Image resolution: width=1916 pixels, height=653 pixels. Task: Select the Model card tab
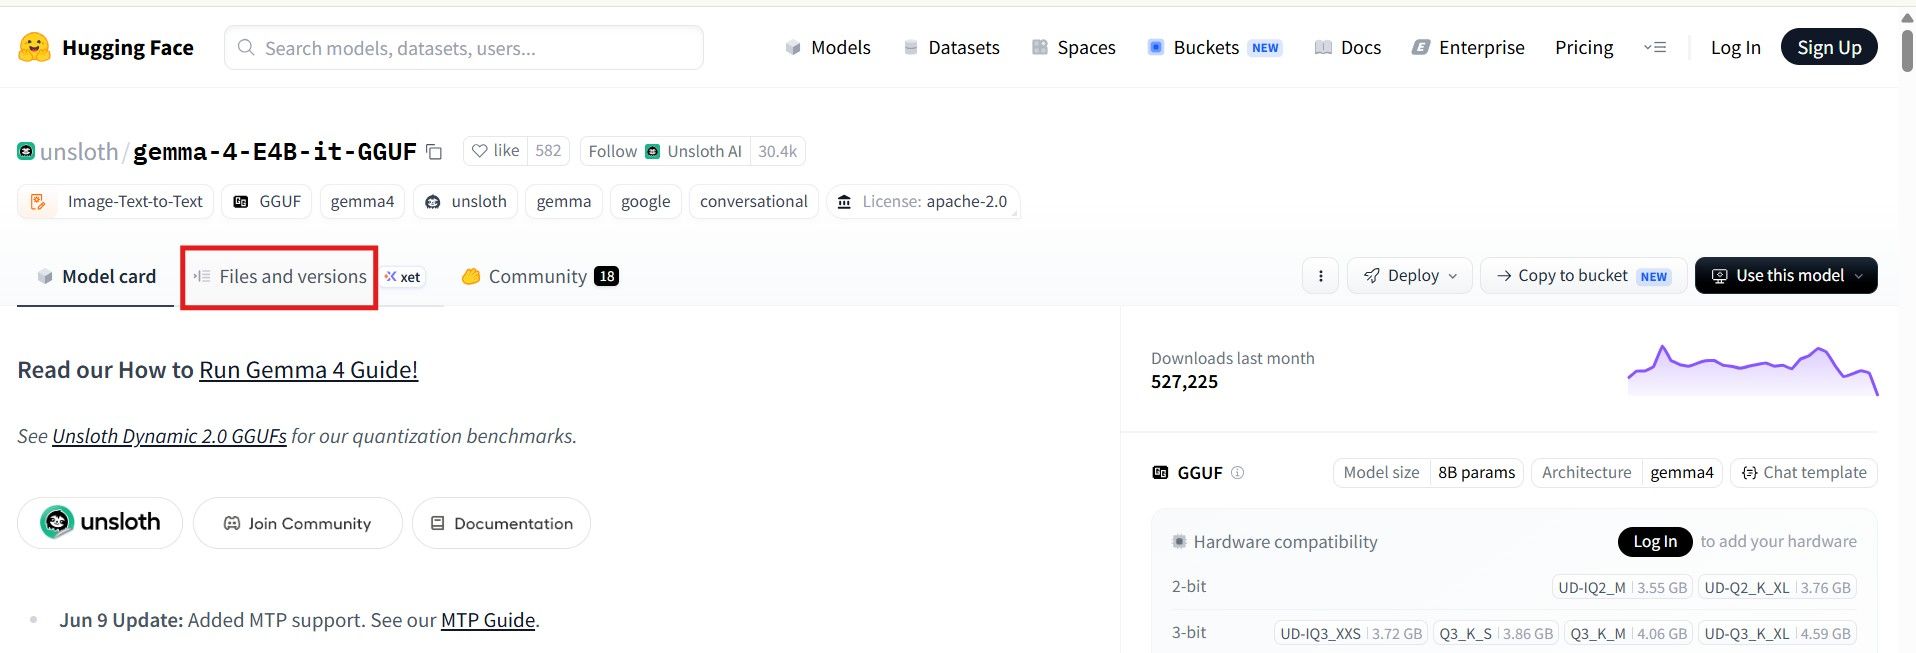[96, 277]
